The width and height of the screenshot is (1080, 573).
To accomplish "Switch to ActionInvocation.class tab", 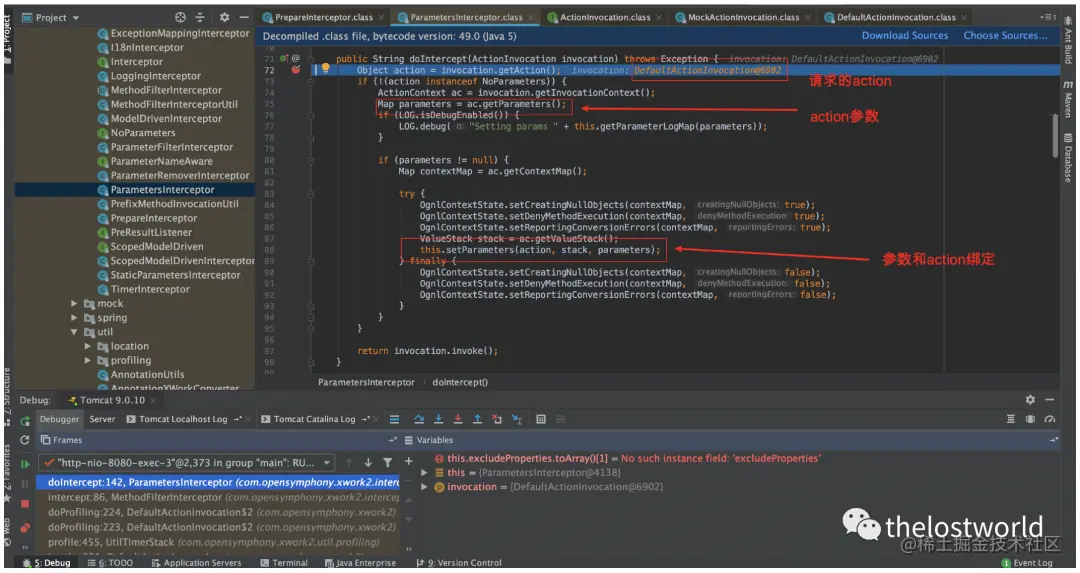I will (604, 17).
